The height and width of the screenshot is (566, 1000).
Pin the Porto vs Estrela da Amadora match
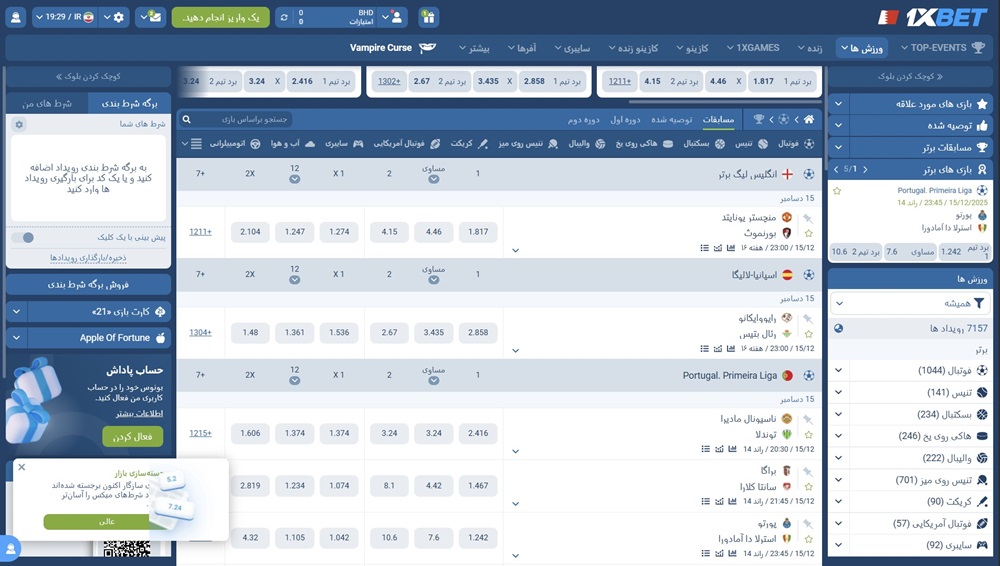pos(808,524)
